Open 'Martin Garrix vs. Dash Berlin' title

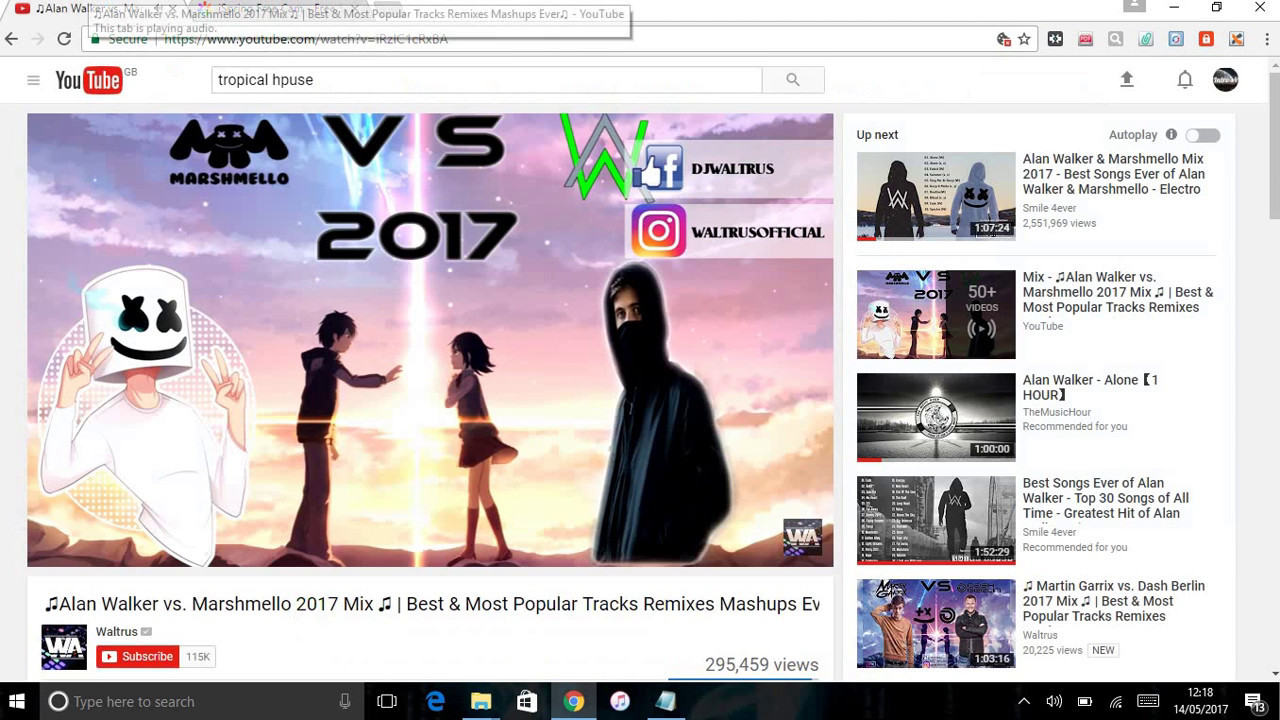[1113, 601]
